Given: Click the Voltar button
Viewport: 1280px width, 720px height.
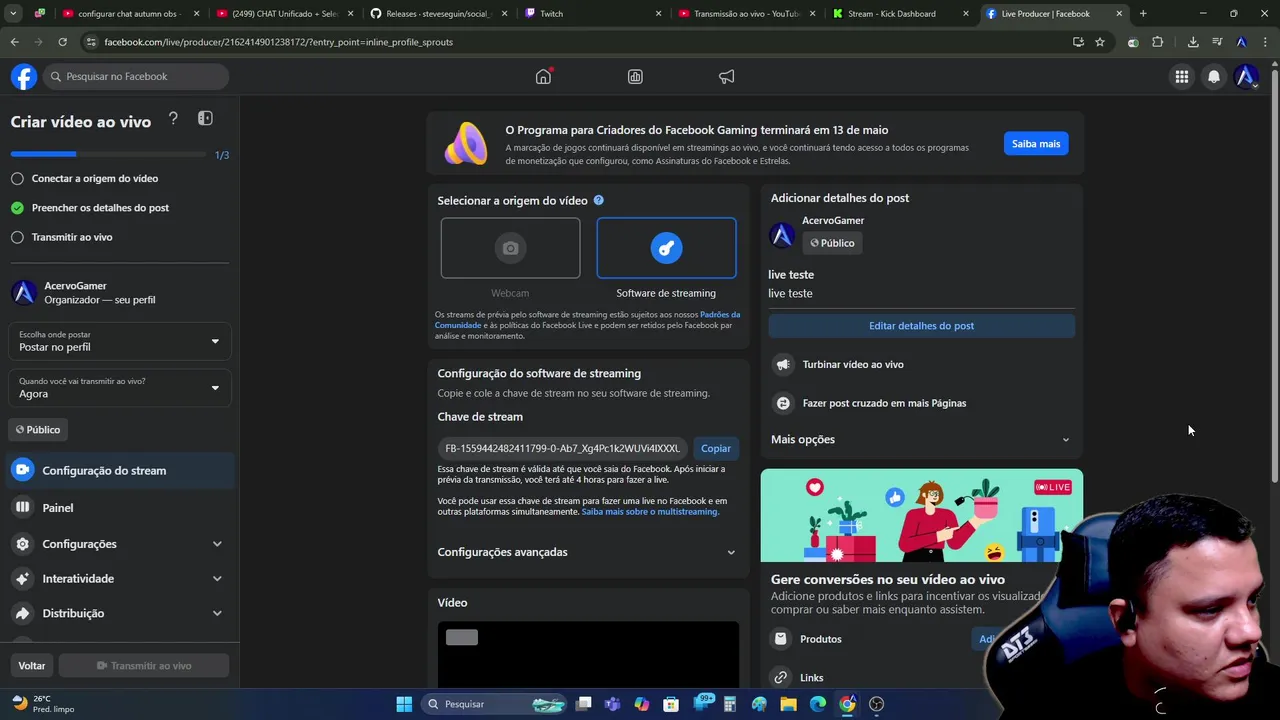Looking at the screenshot, I should (x=32, y=666).
